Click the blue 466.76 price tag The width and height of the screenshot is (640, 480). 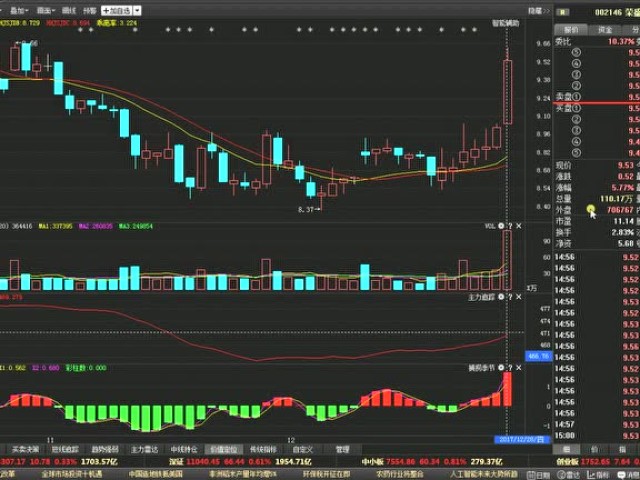click(x=538, y=356)
